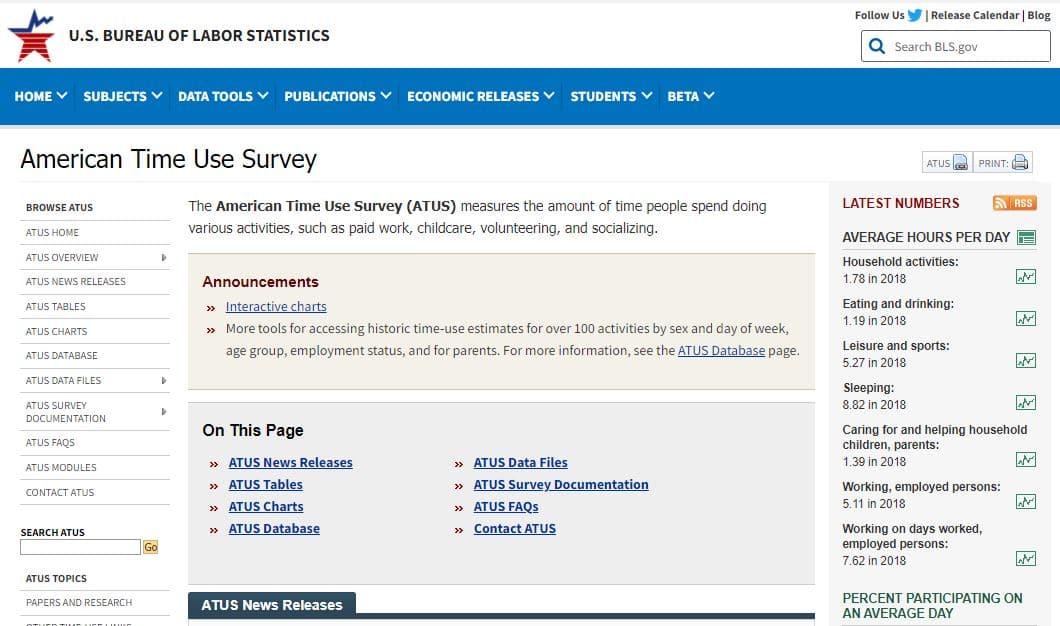Expand ATUS Overview sidebar arrow
Image resolution: width=1060 pixels, height=626 pixels.
164,258
